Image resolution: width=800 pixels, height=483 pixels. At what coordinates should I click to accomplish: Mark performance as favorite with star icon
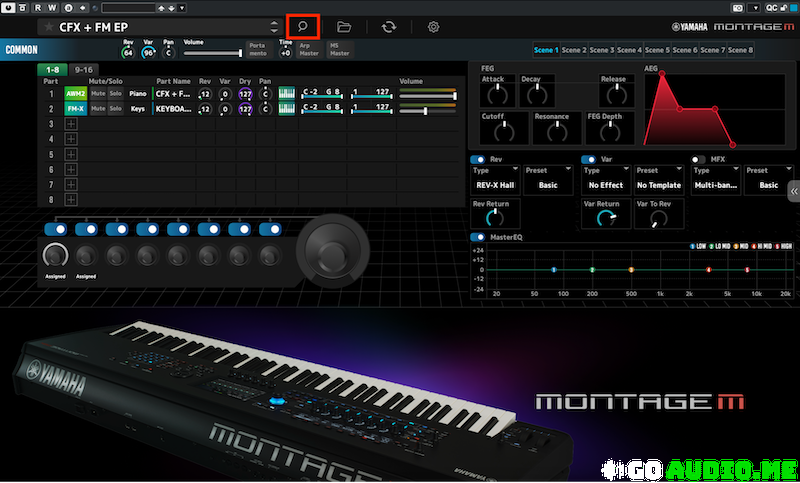[x=48, y=27]
